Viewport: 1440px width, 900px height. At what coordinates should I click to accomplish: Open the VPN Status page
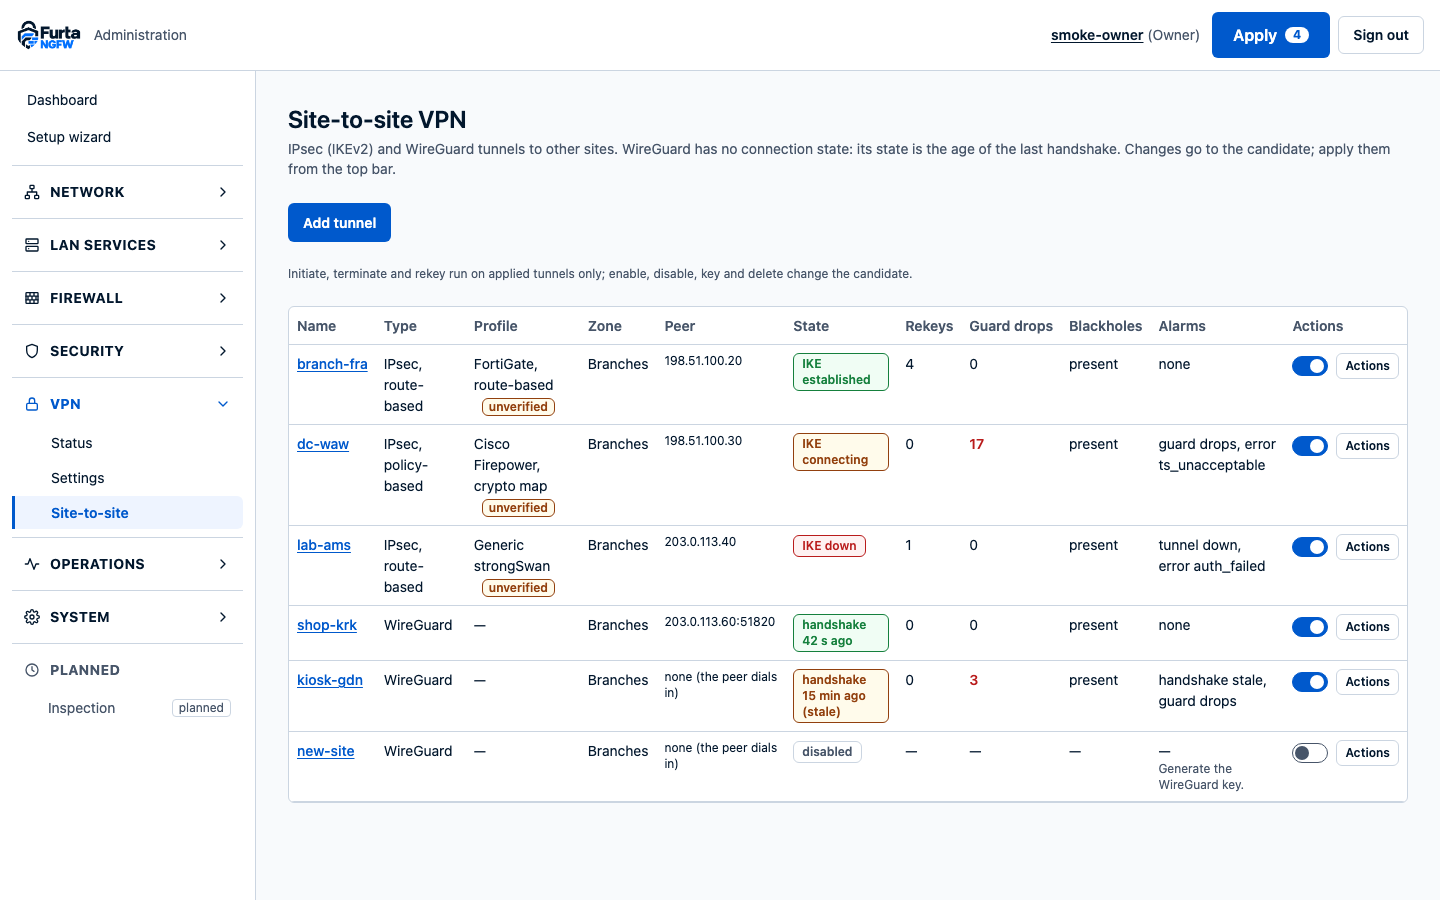coord(72,443)
